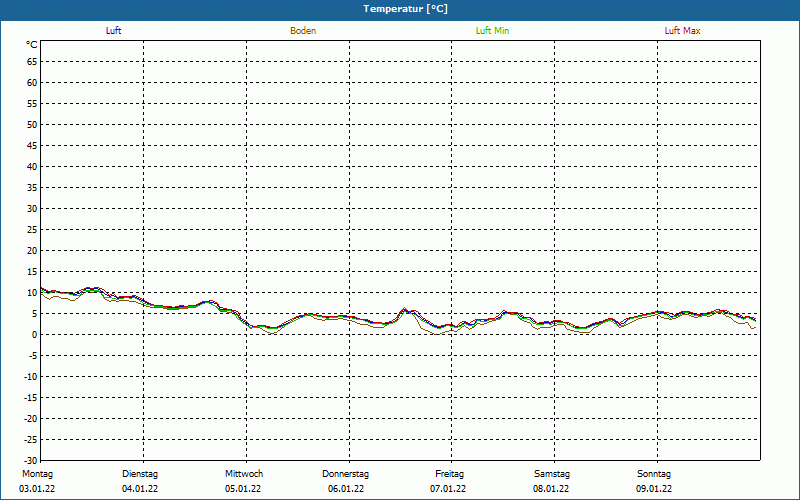800x500 pixels.
Task: Click the red Luft Max legend label
Action: (682, 31)
